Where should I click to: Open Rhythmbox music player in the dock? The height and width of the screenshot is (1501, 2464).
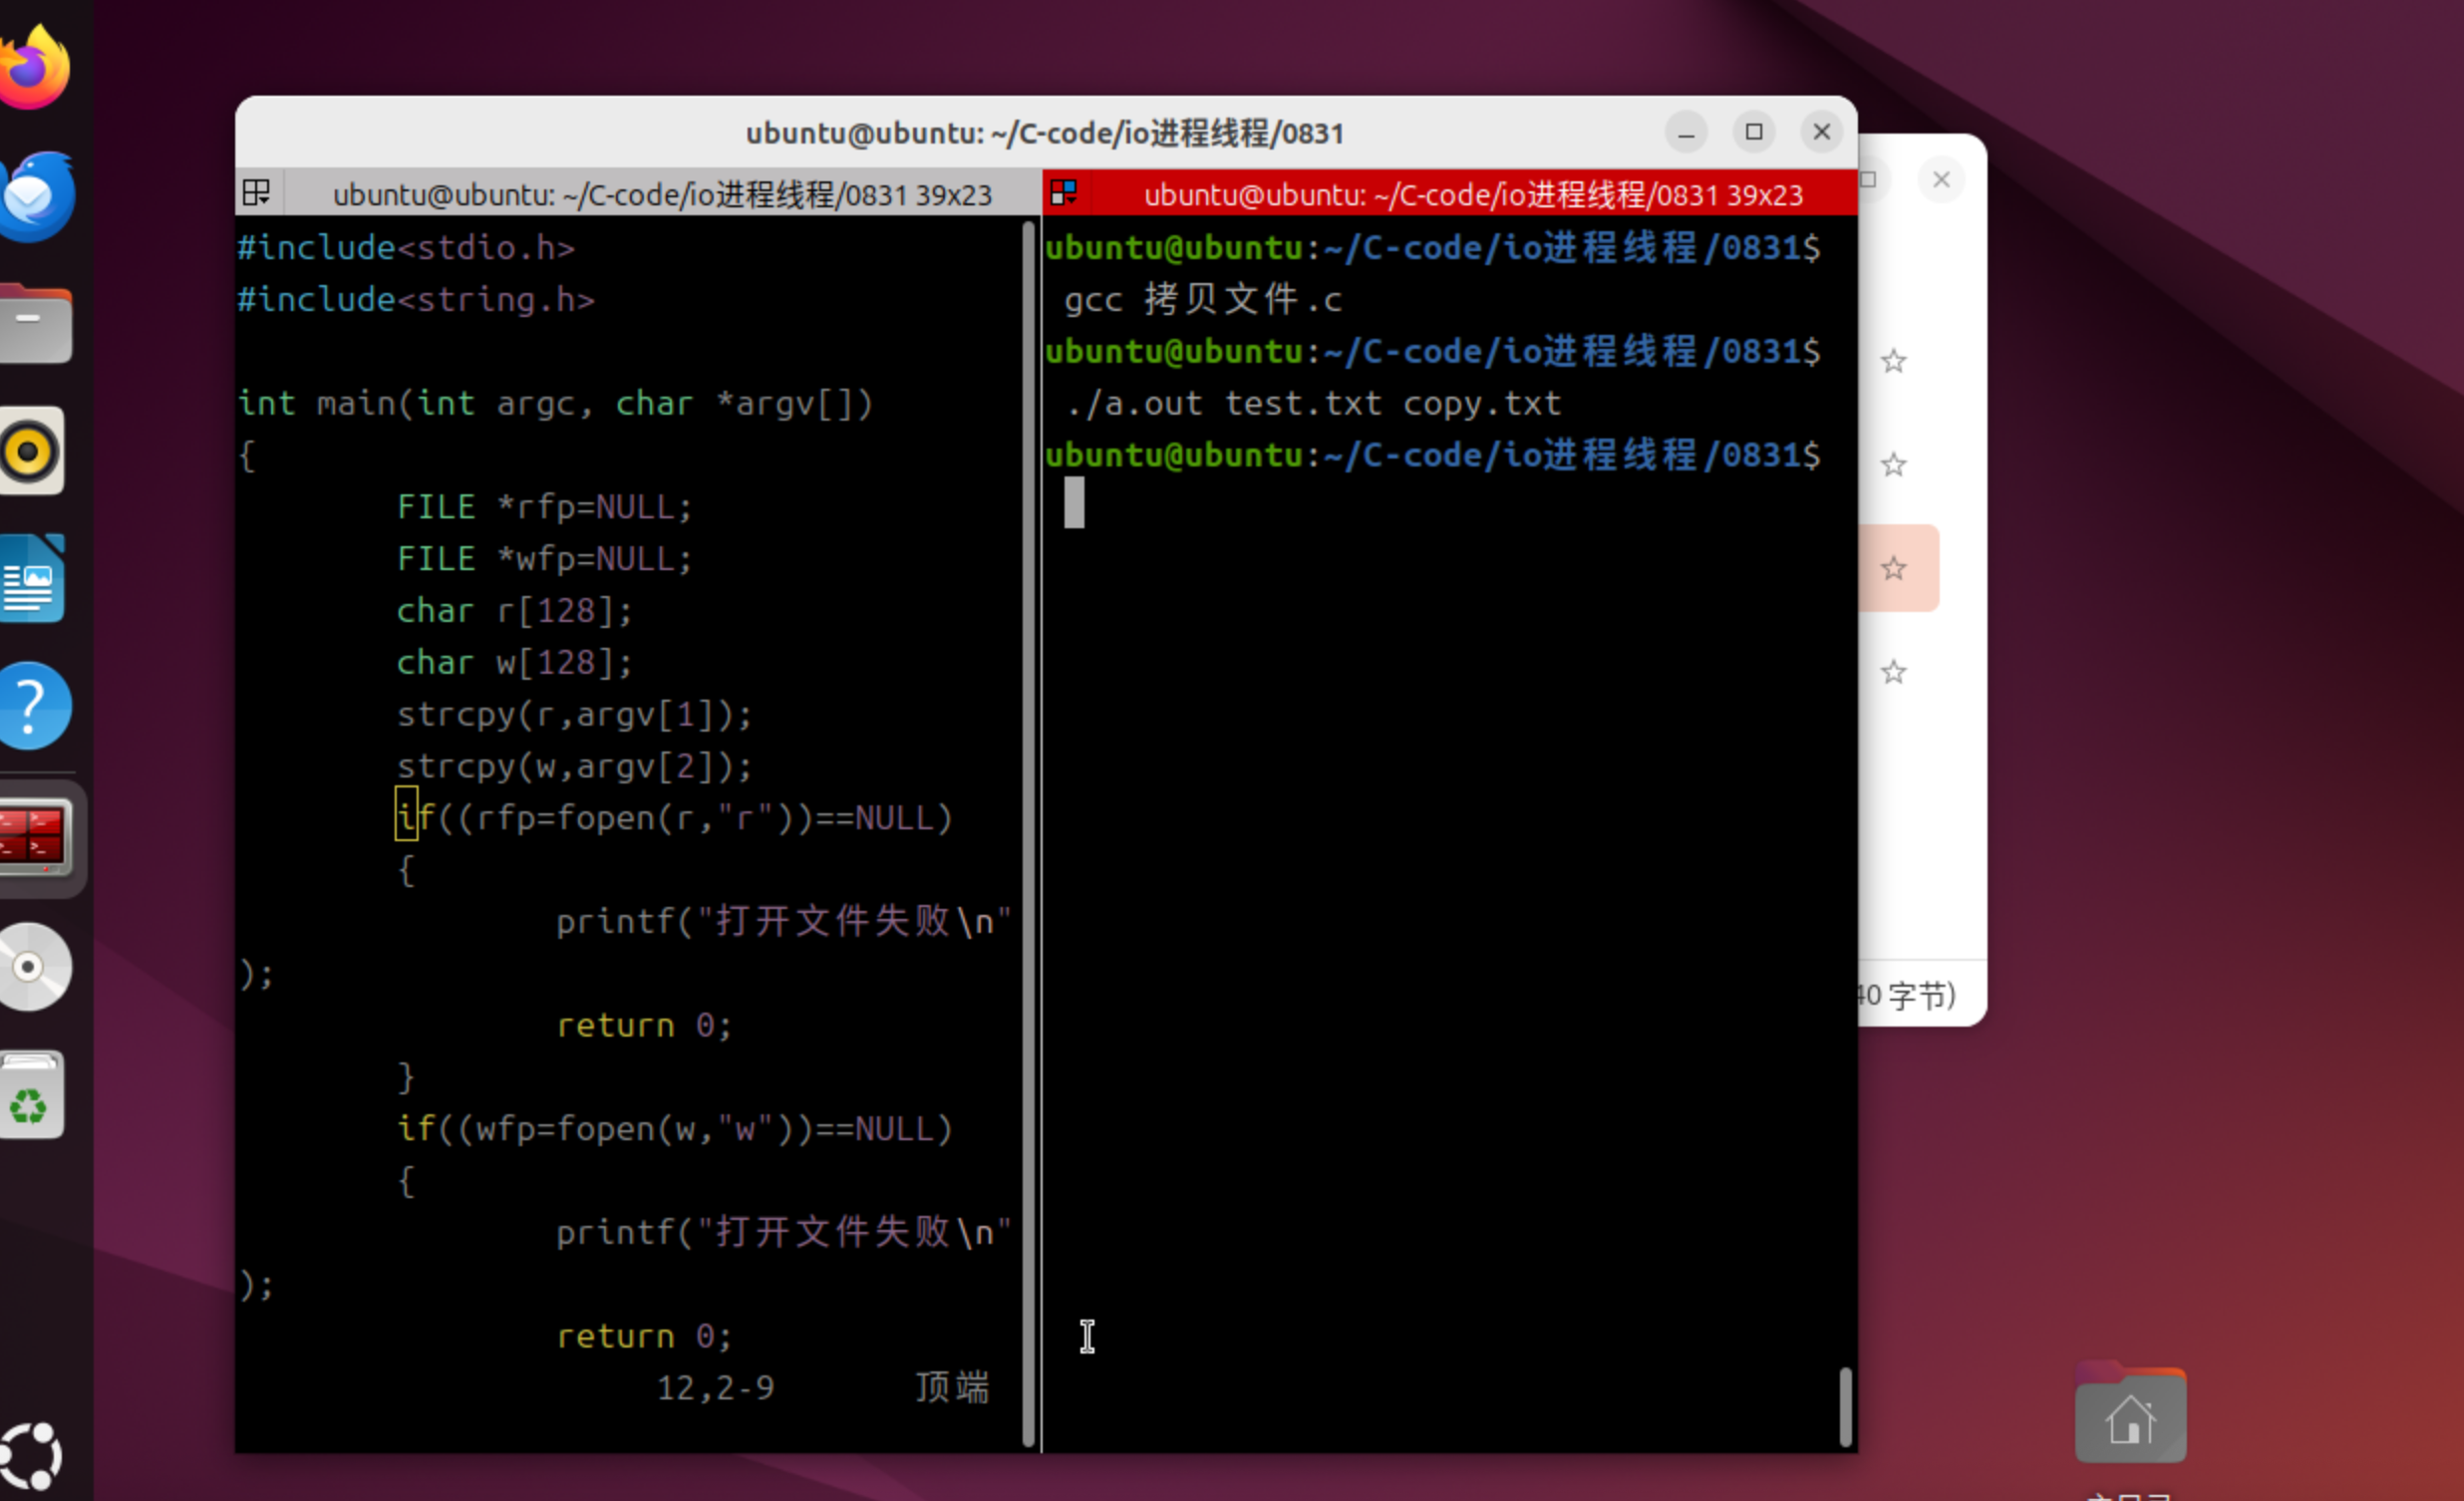(x=32, y=451)
